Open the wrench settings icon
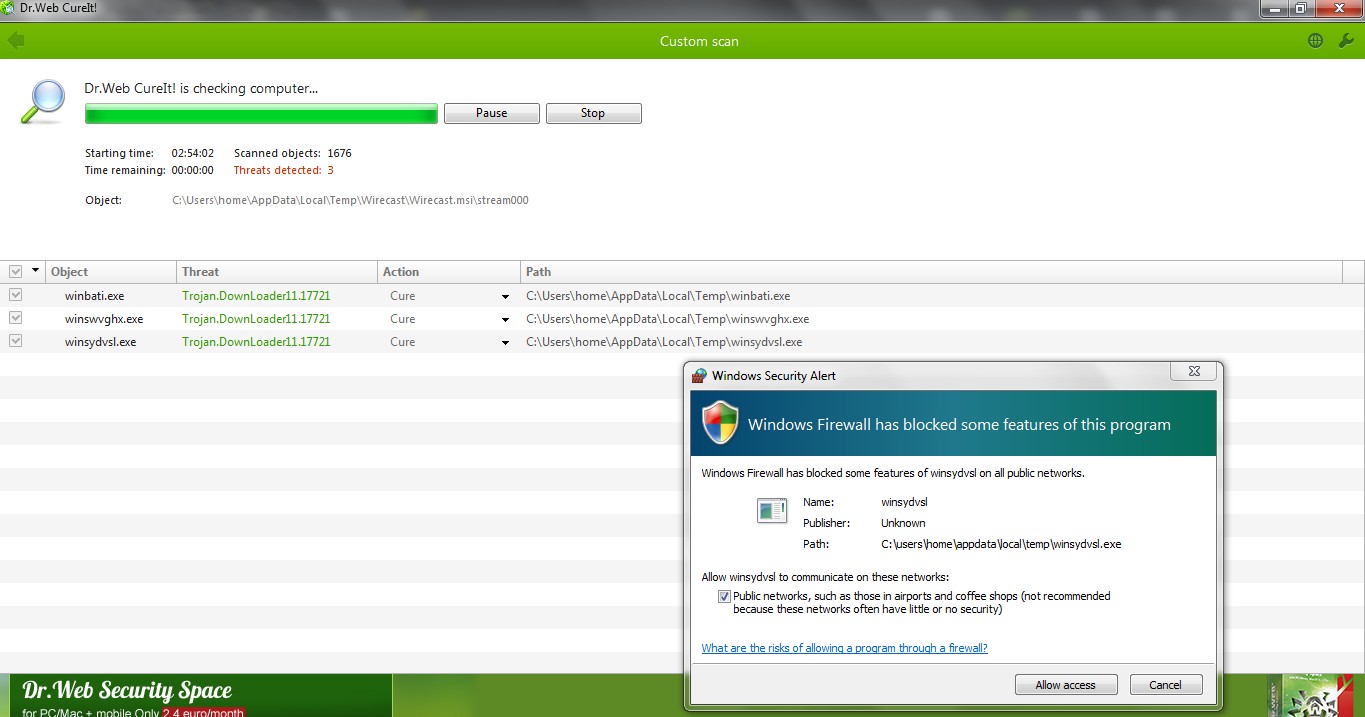This screenshot has height=717, width=1365. coord(1344,41)
